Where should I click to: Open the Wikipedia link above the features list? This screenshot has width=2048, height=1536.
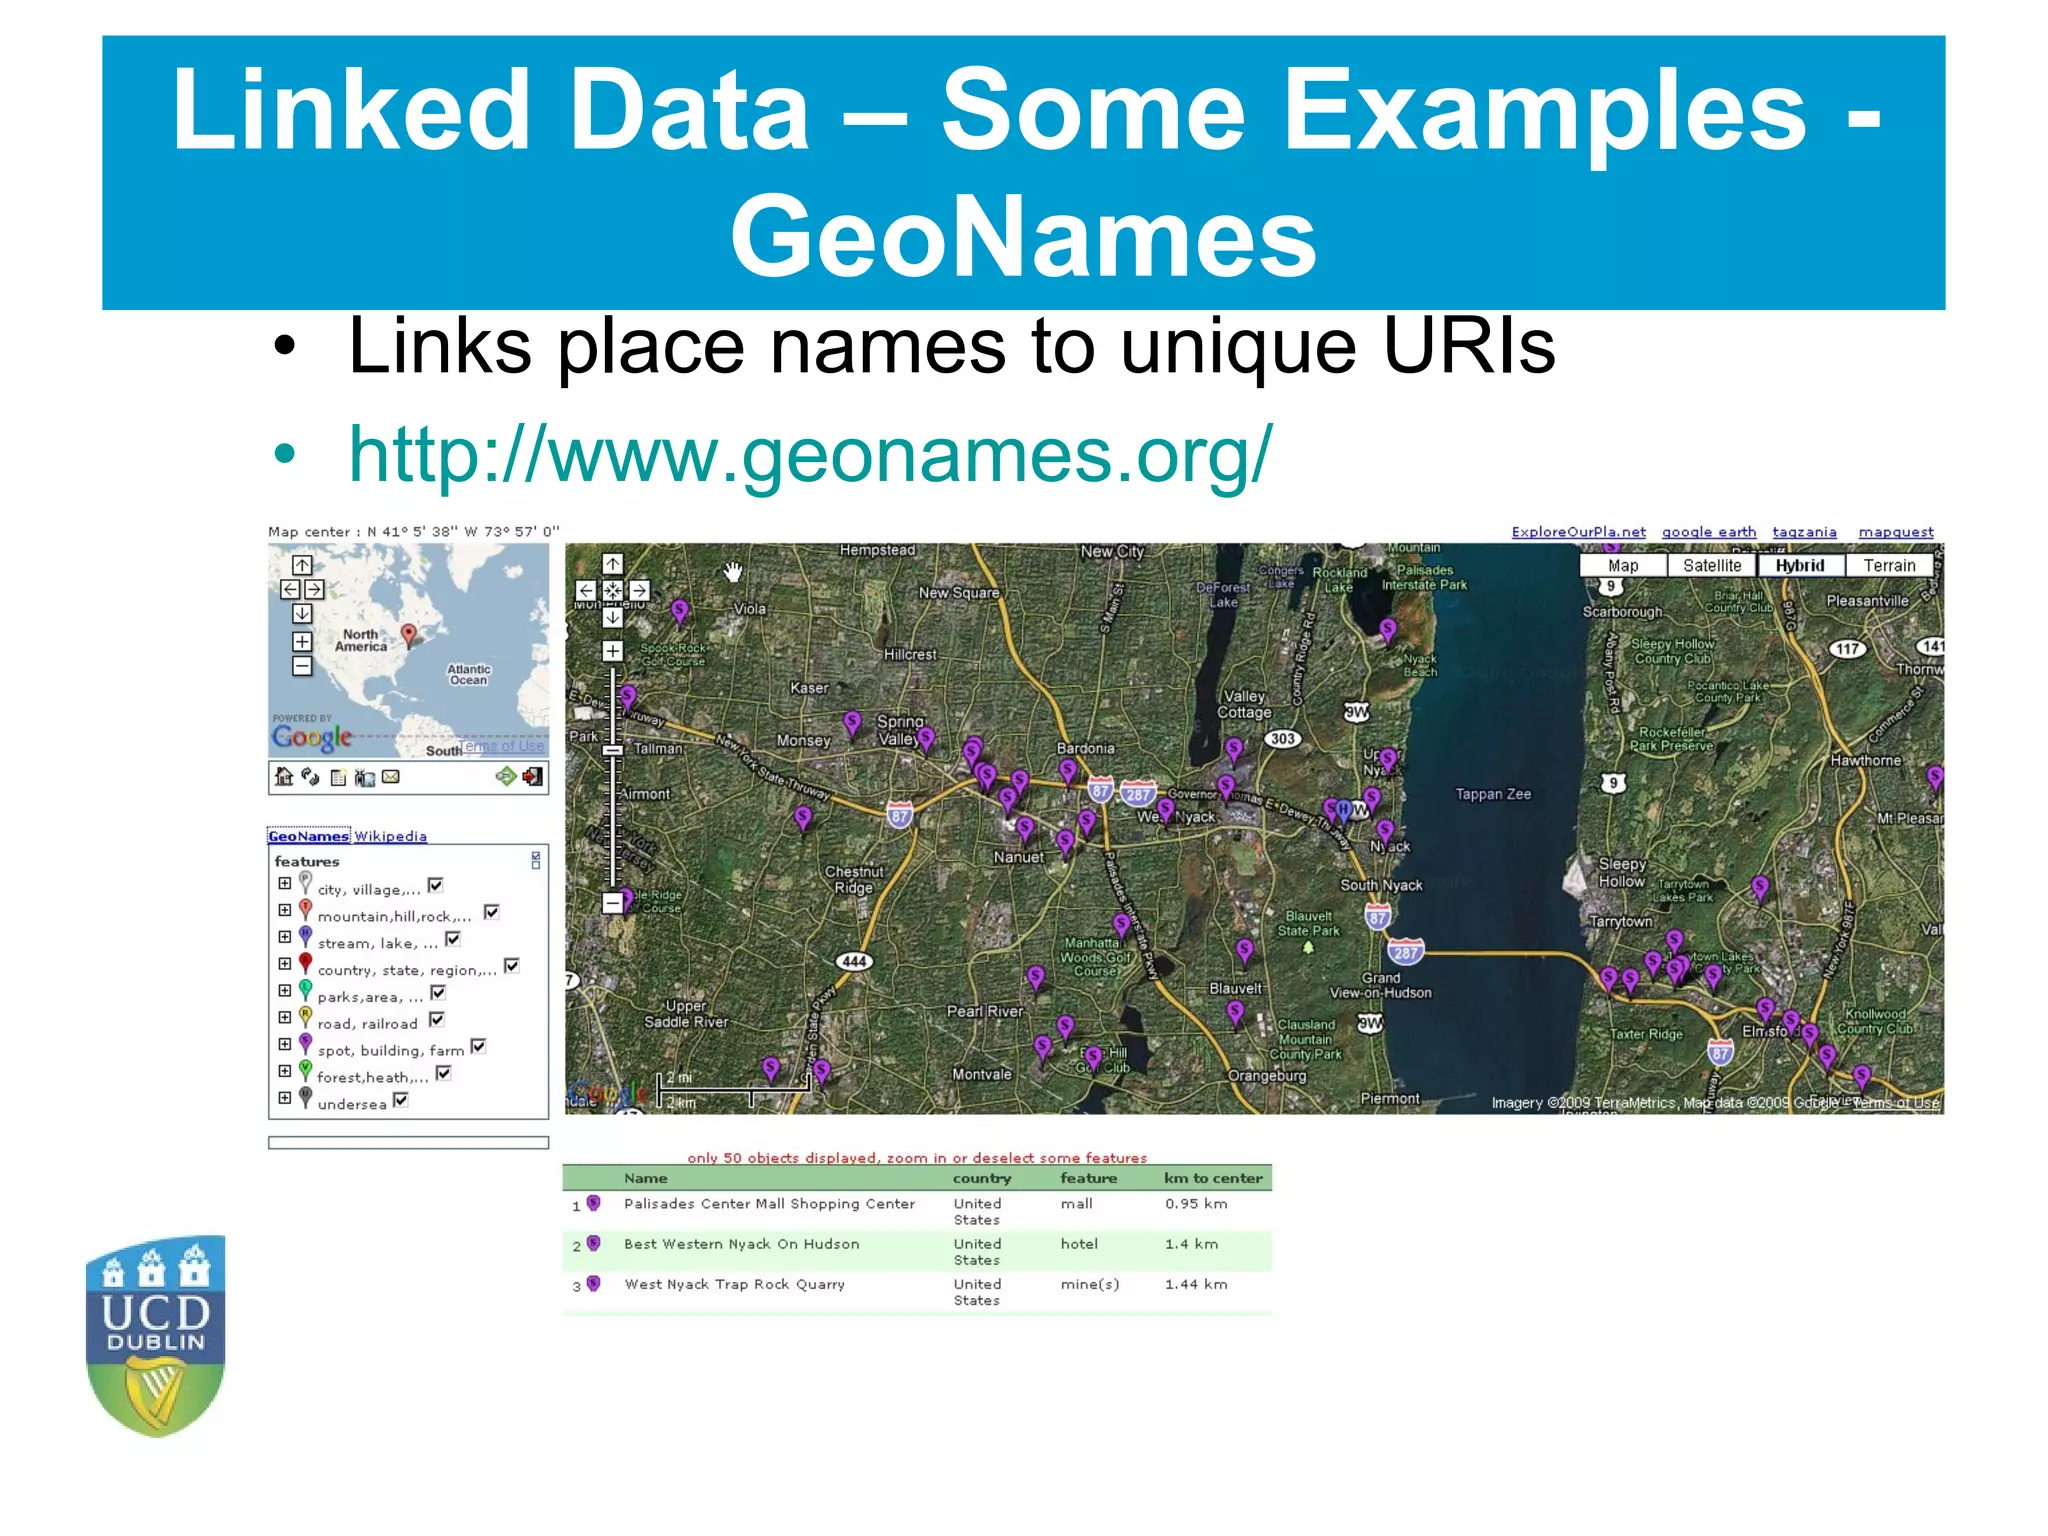(390, 836)
